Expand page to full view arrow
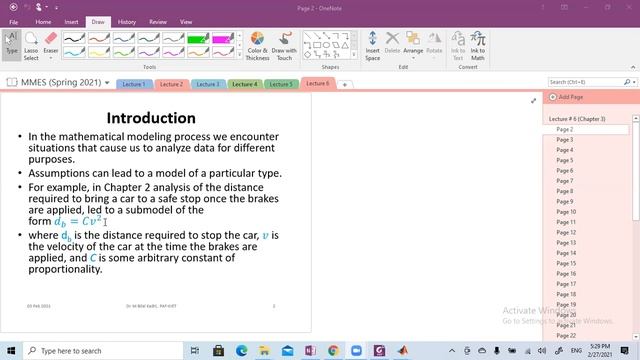Image resolution: width=640 pixels, height=360 pixels. (x=533, y=101)
